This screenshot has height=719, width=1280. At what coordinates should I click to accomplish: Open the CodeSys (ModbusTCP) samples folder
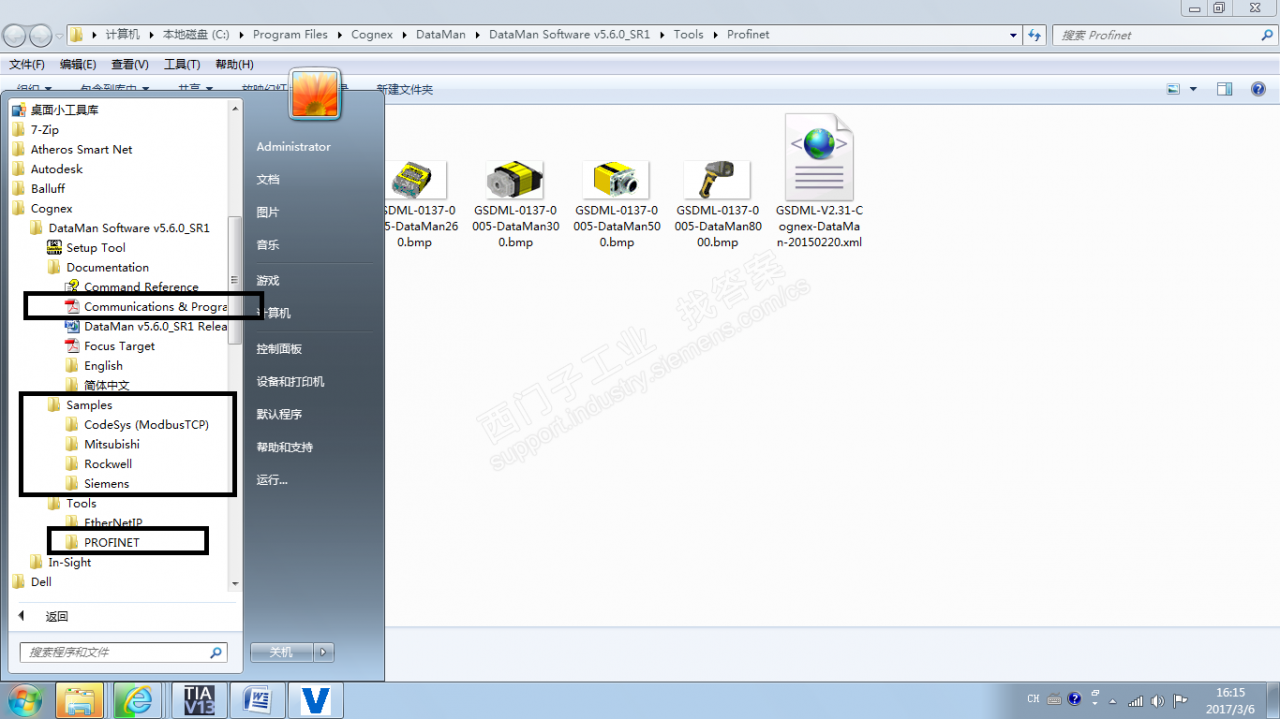137,425
